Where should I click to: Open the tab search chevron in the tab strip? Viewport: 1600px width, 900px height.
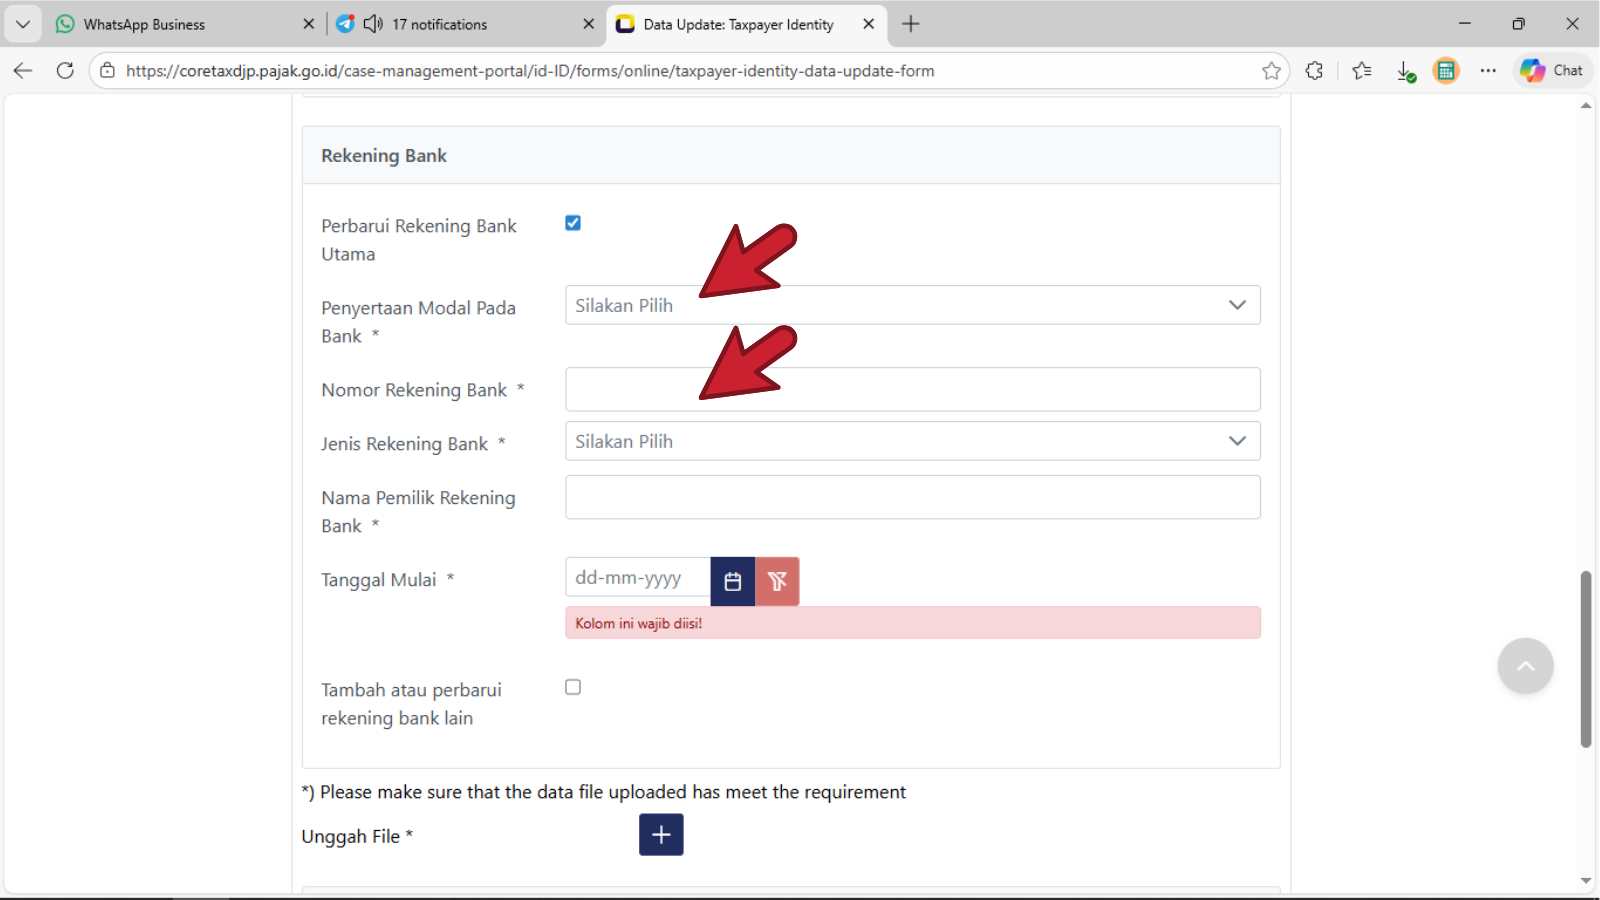coord(23,24)
